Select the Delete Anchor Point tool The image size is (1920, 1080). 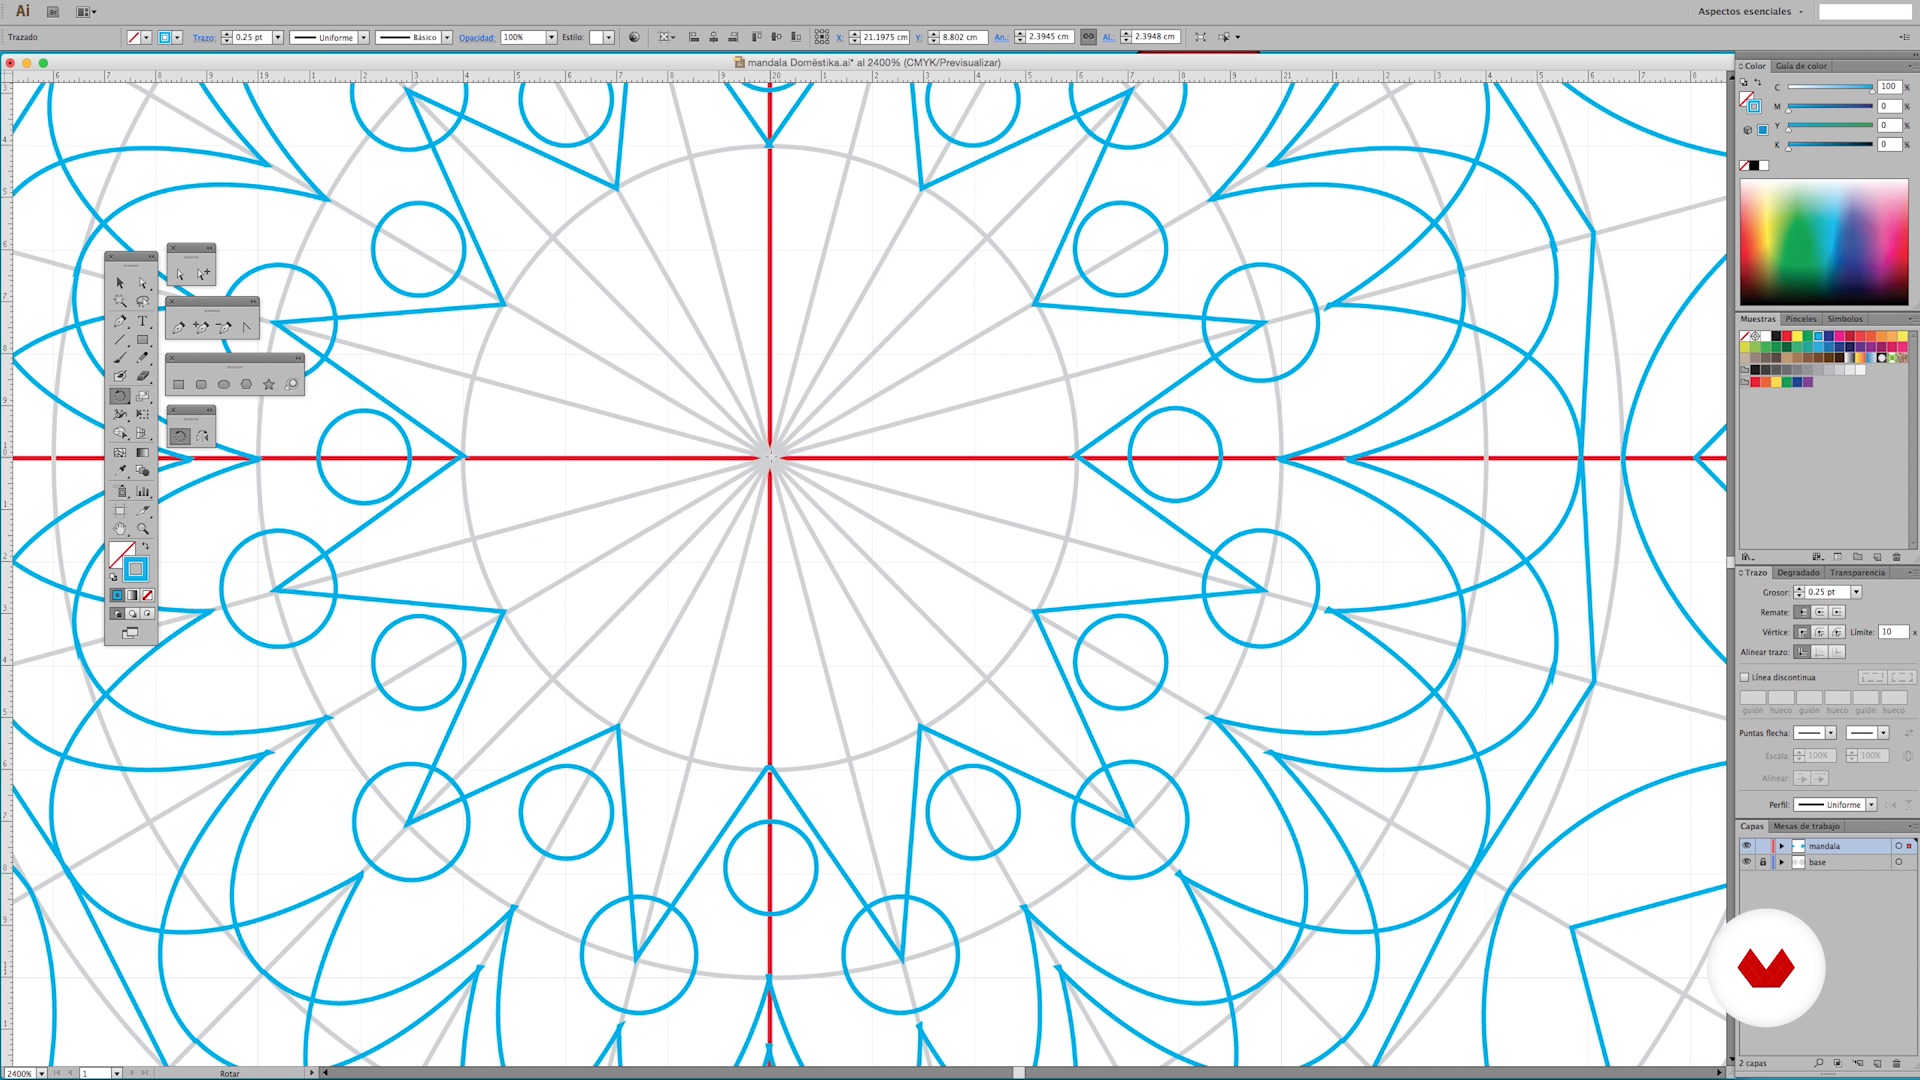point(224,327)
